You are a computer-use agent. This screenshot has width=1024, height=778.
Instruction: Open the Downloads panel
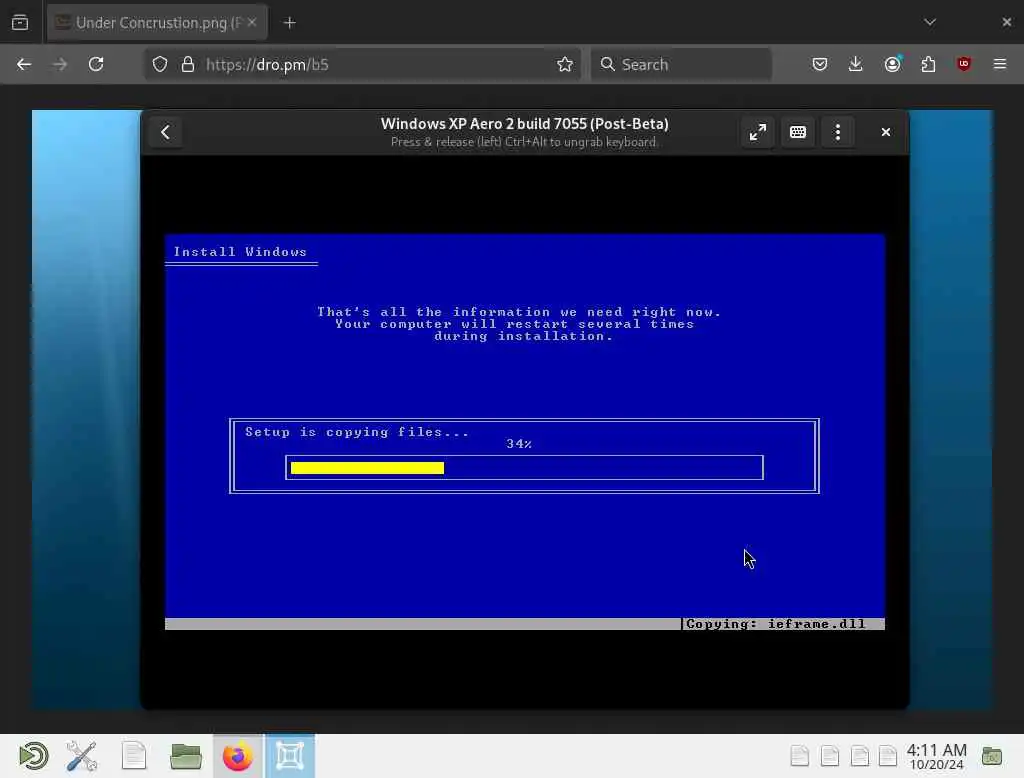coord(856,64)
